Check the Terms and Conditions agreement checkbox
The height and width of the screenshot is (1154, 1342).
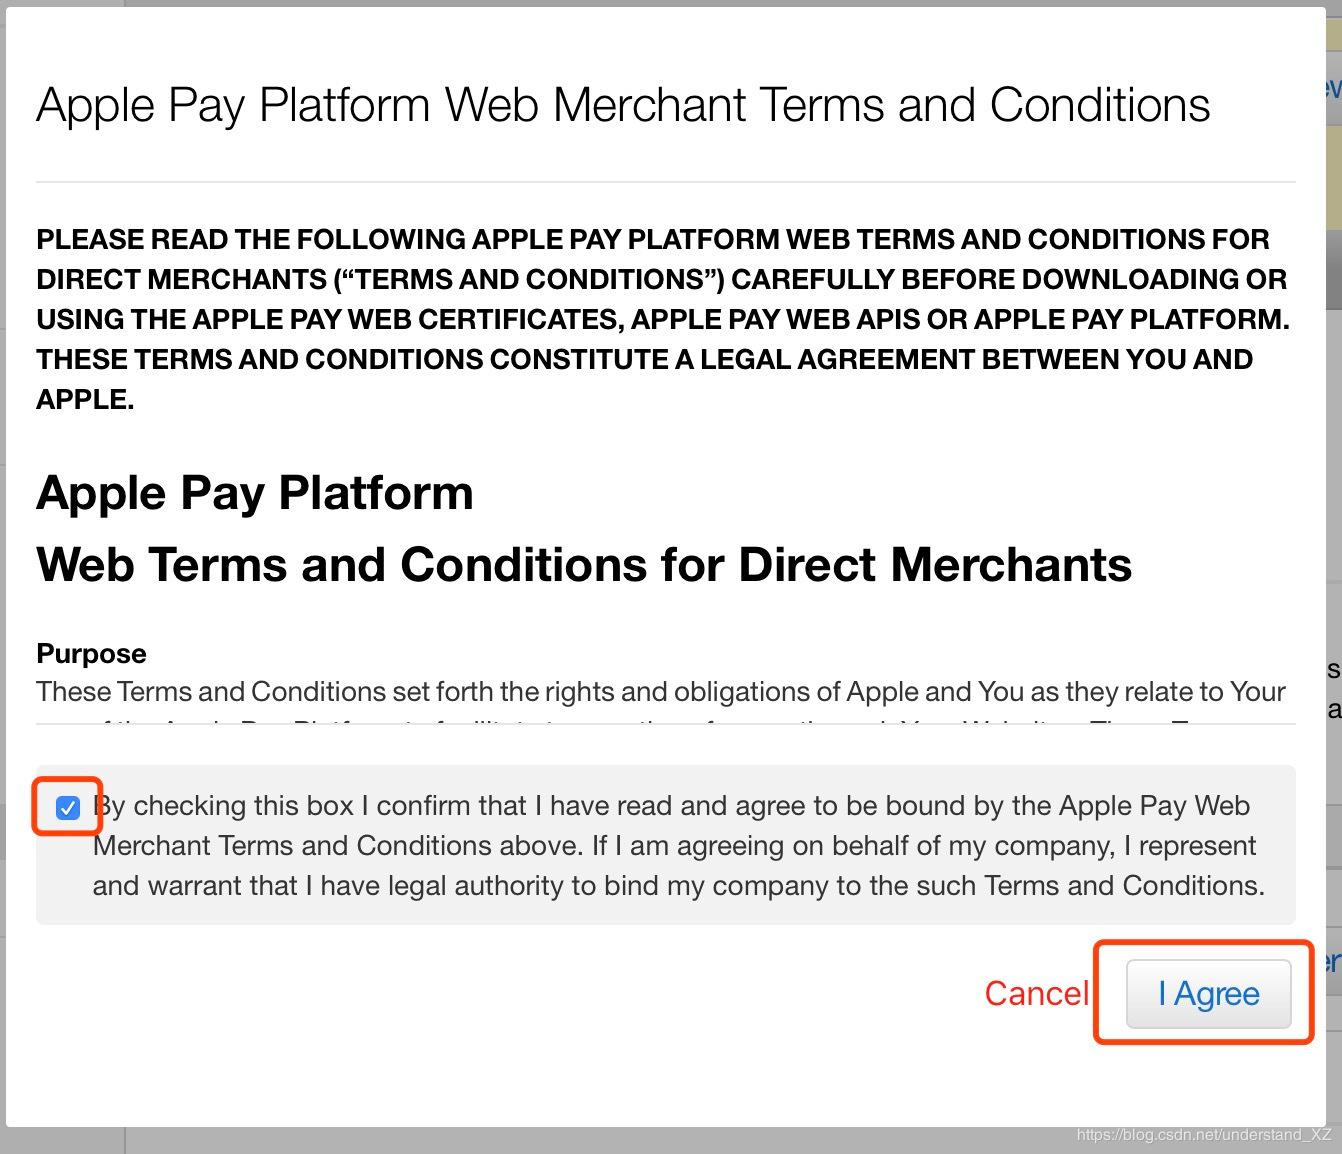pos(67,807)
